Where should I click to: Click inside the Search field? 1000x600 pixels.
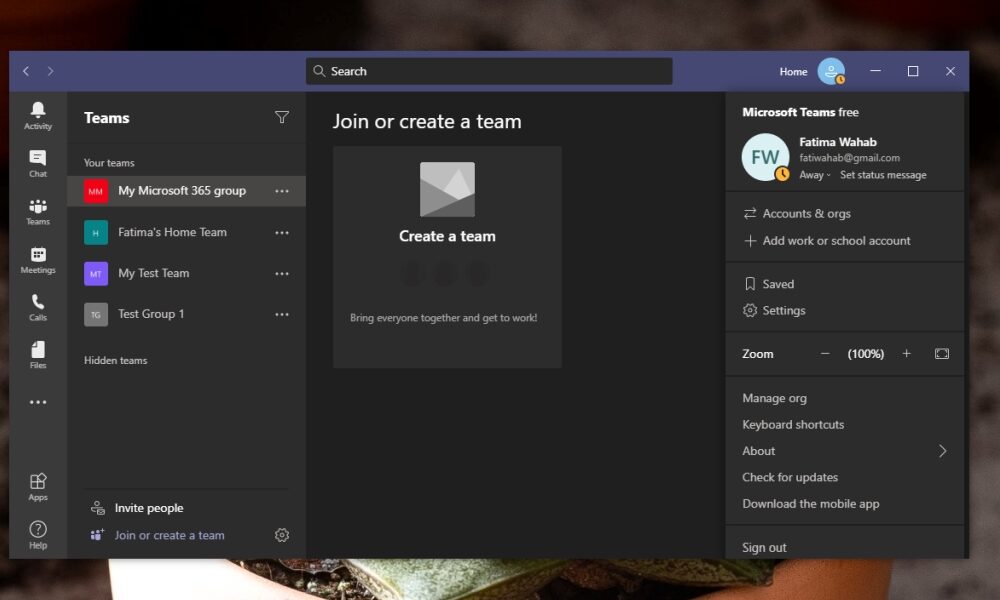[x=490, y=71]
